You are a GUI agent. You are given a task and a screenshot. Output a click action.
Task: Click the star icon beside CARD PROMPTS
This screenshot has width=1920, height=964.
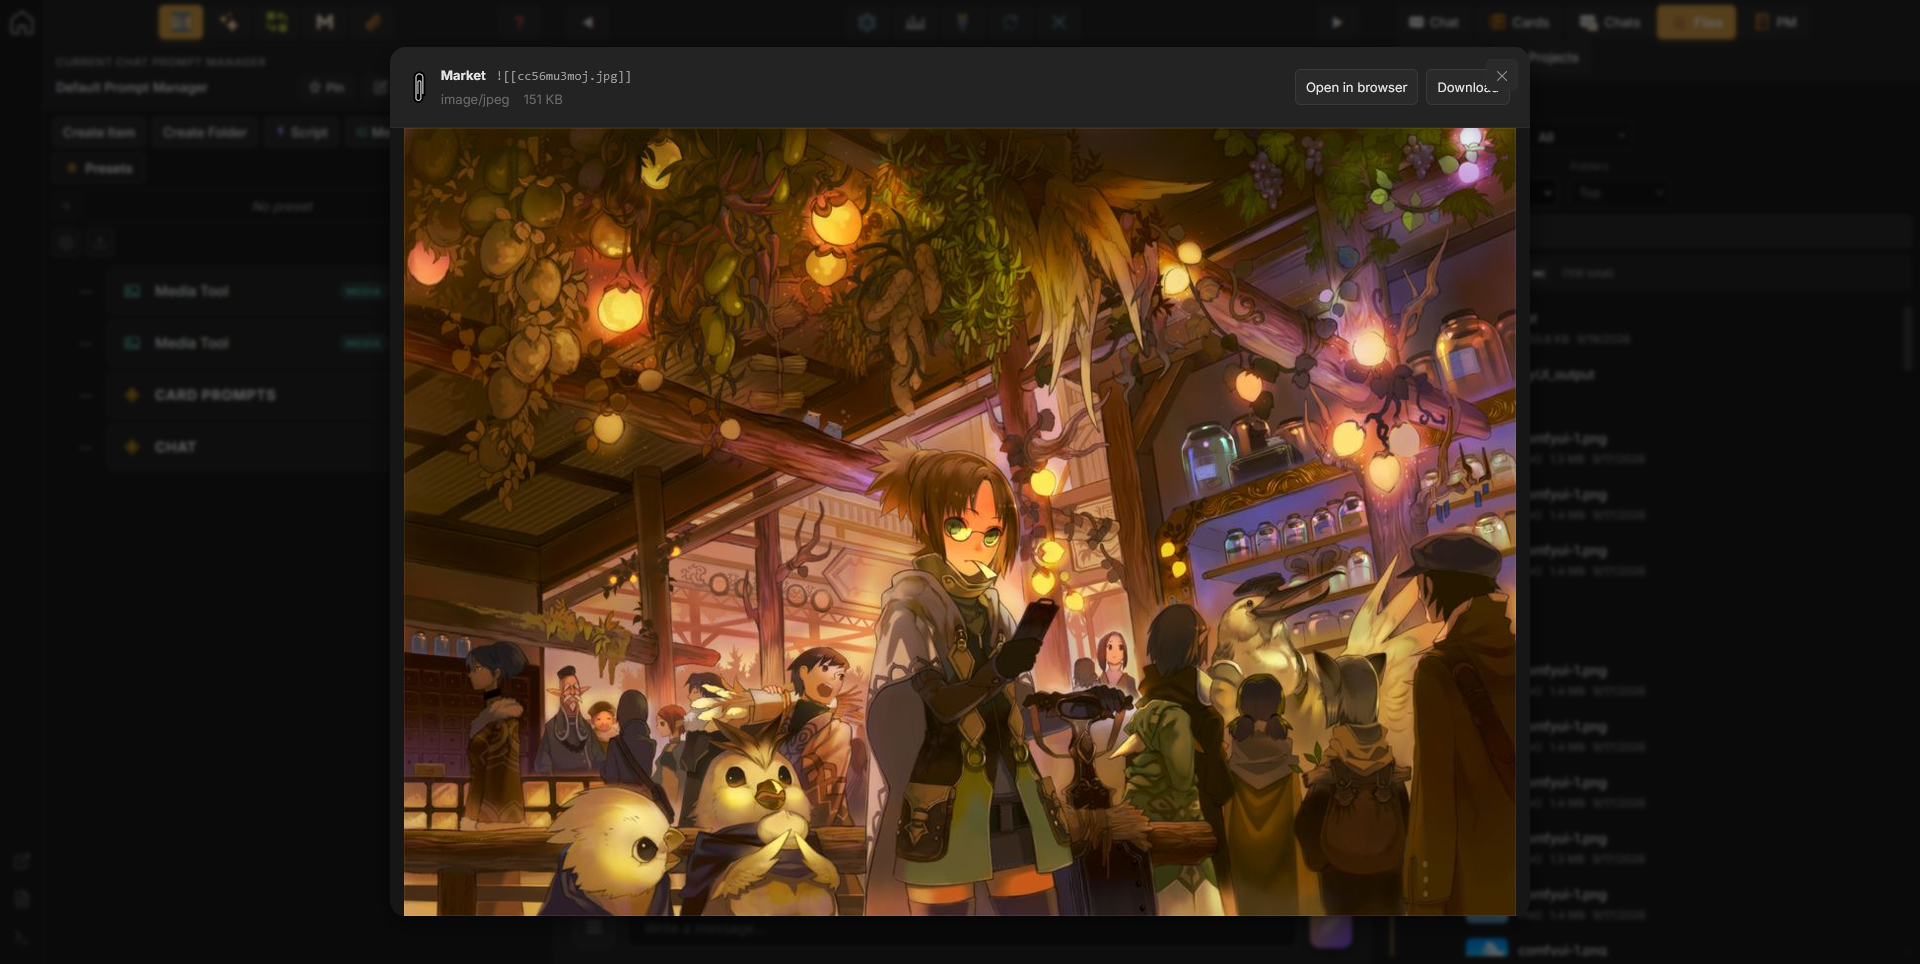(131, 395)
